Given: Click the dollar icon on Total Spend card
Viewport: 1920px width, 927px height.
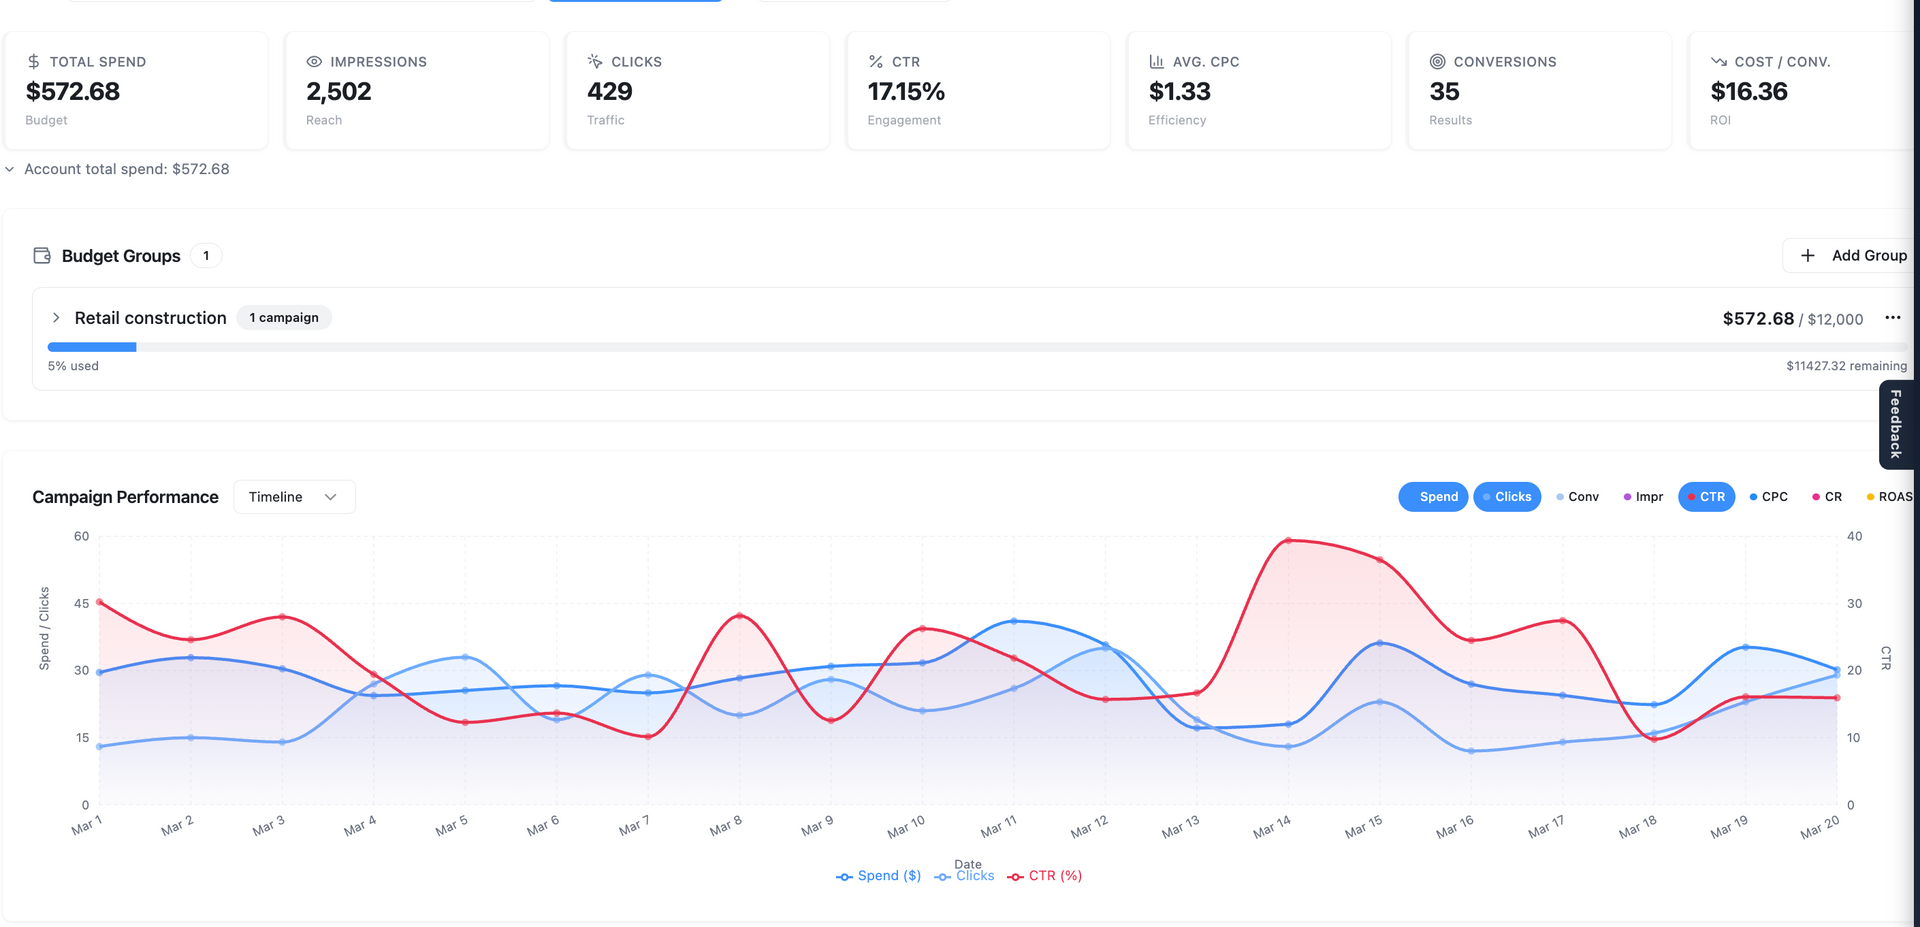Looking at the screenshot, I should (x=34, y=62).
